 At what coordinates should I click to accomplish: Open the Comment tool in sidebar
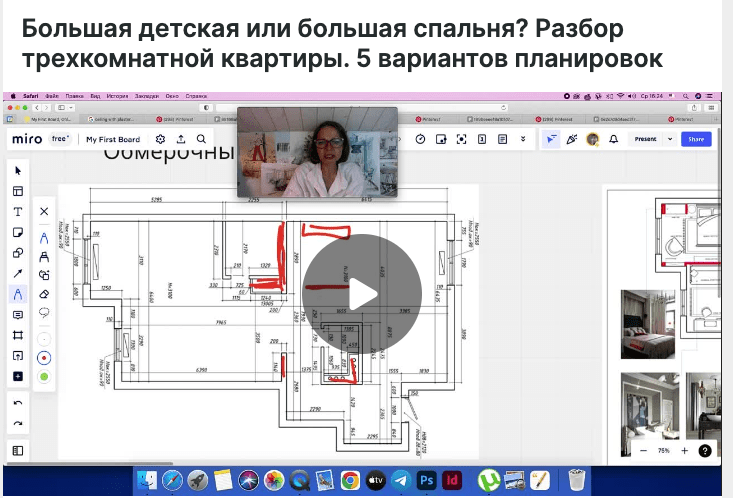(x=17, y=314)
